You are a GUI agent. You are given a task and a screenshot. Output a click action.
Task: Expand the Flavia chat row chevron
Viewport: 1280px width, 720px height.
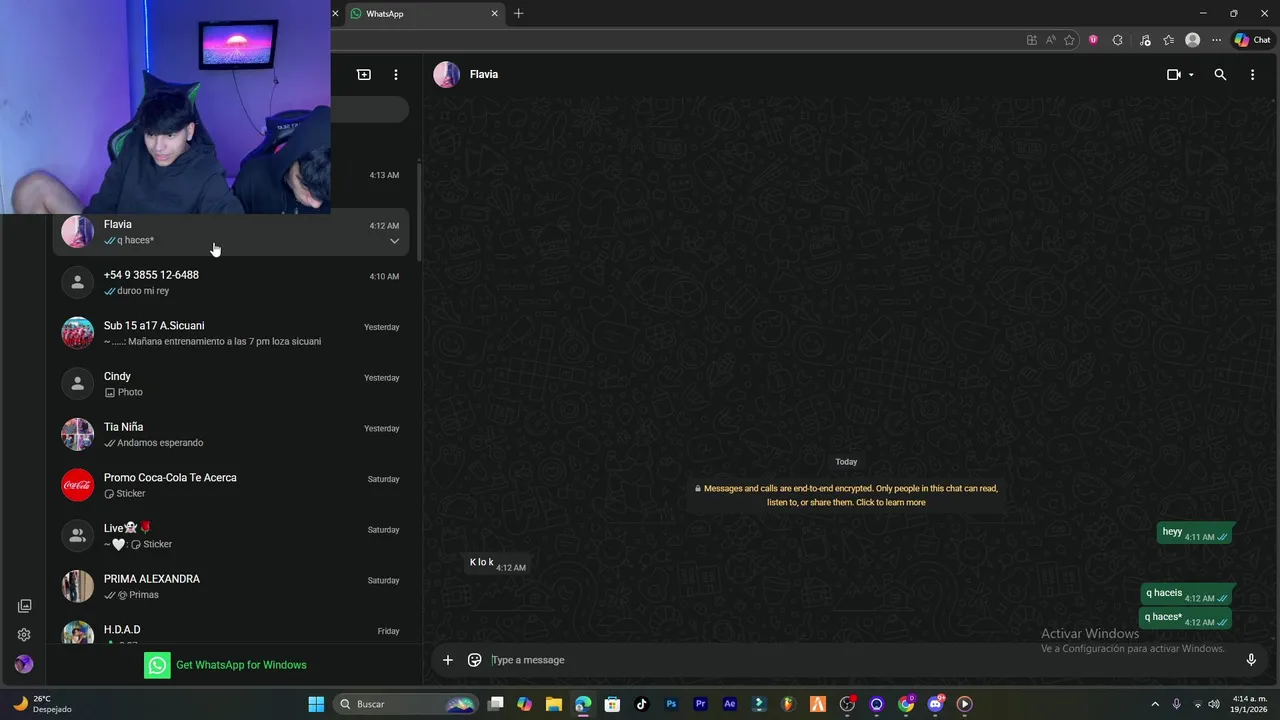pos(394,241)
